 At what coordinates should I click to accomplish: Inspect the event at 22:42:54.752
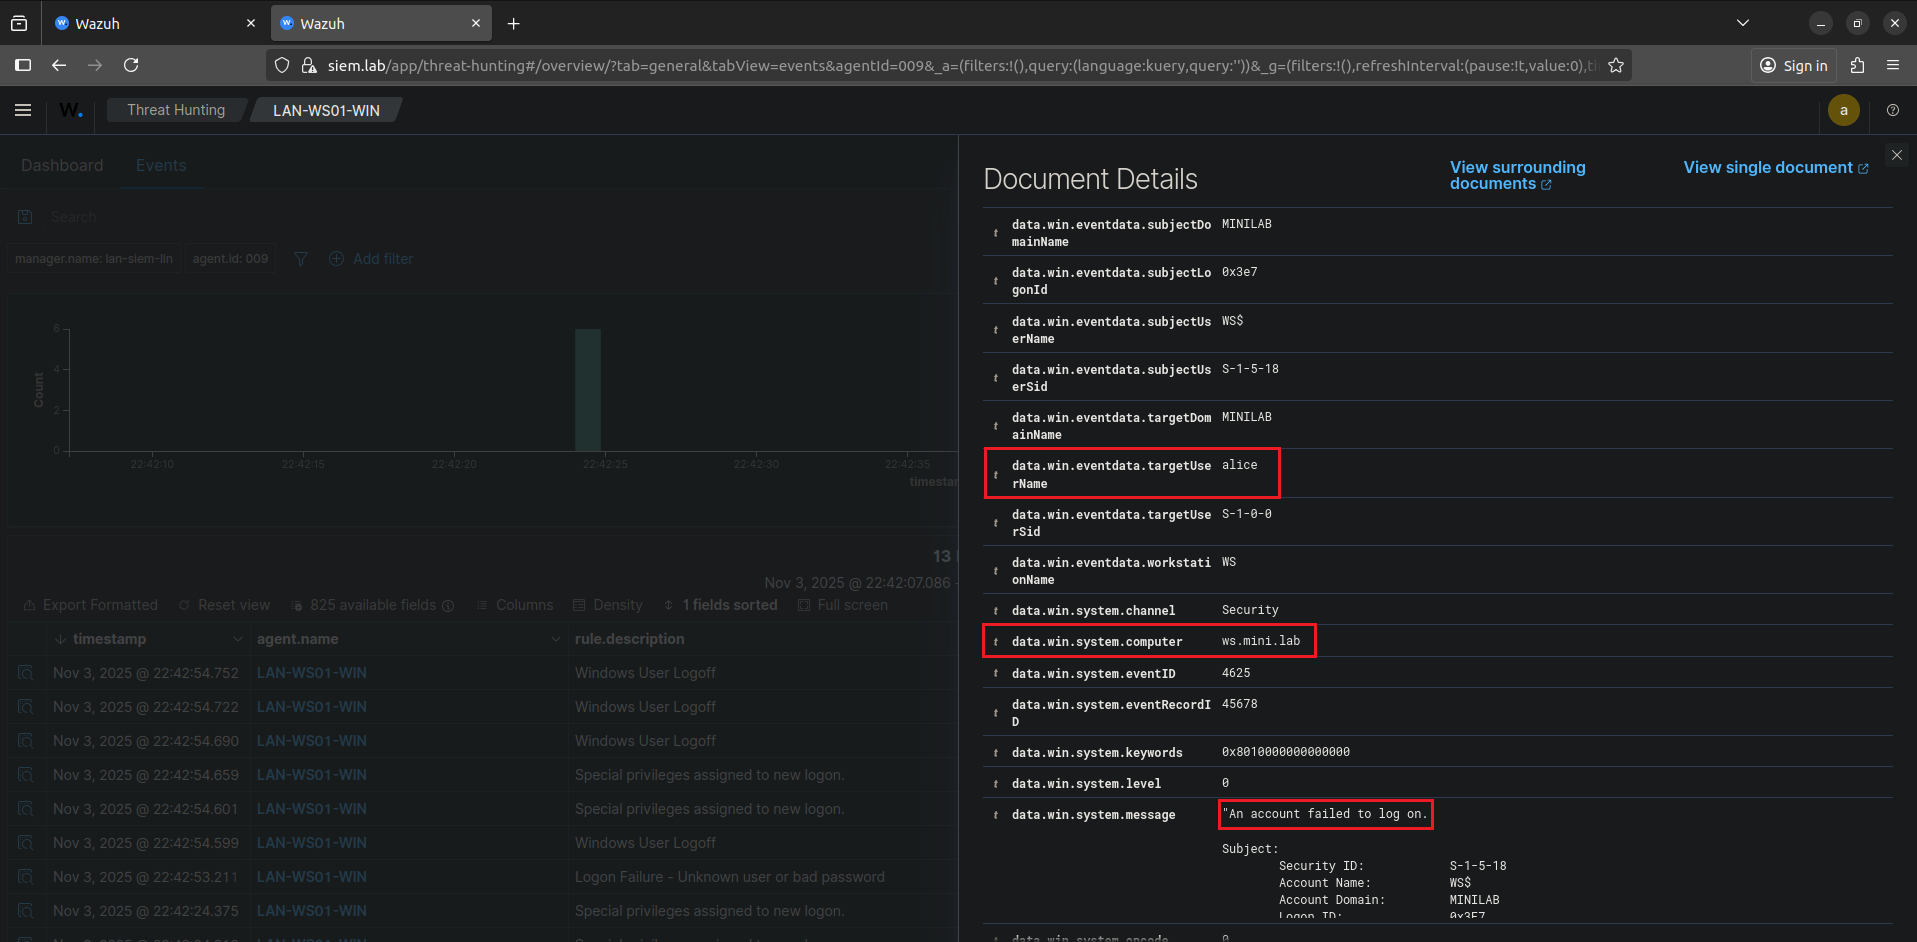pyautogui.click(x=26, y=673)
